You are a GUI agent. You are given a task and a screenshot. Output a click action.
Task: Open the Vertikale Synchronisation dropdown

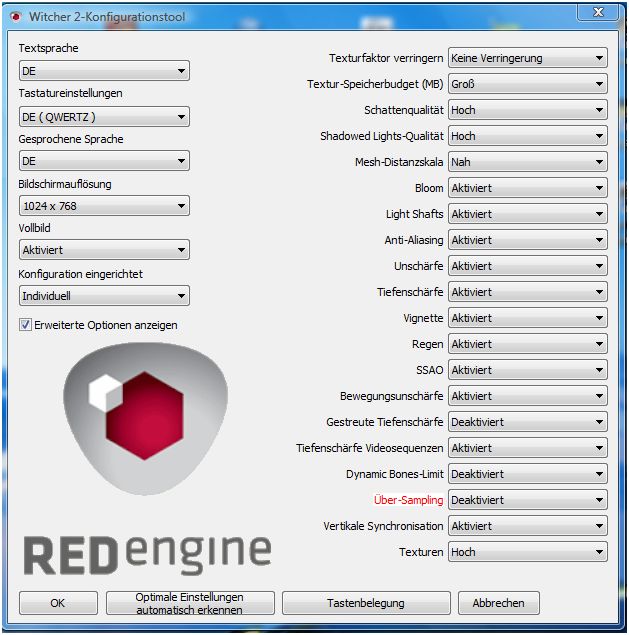[x=528, y=526]
